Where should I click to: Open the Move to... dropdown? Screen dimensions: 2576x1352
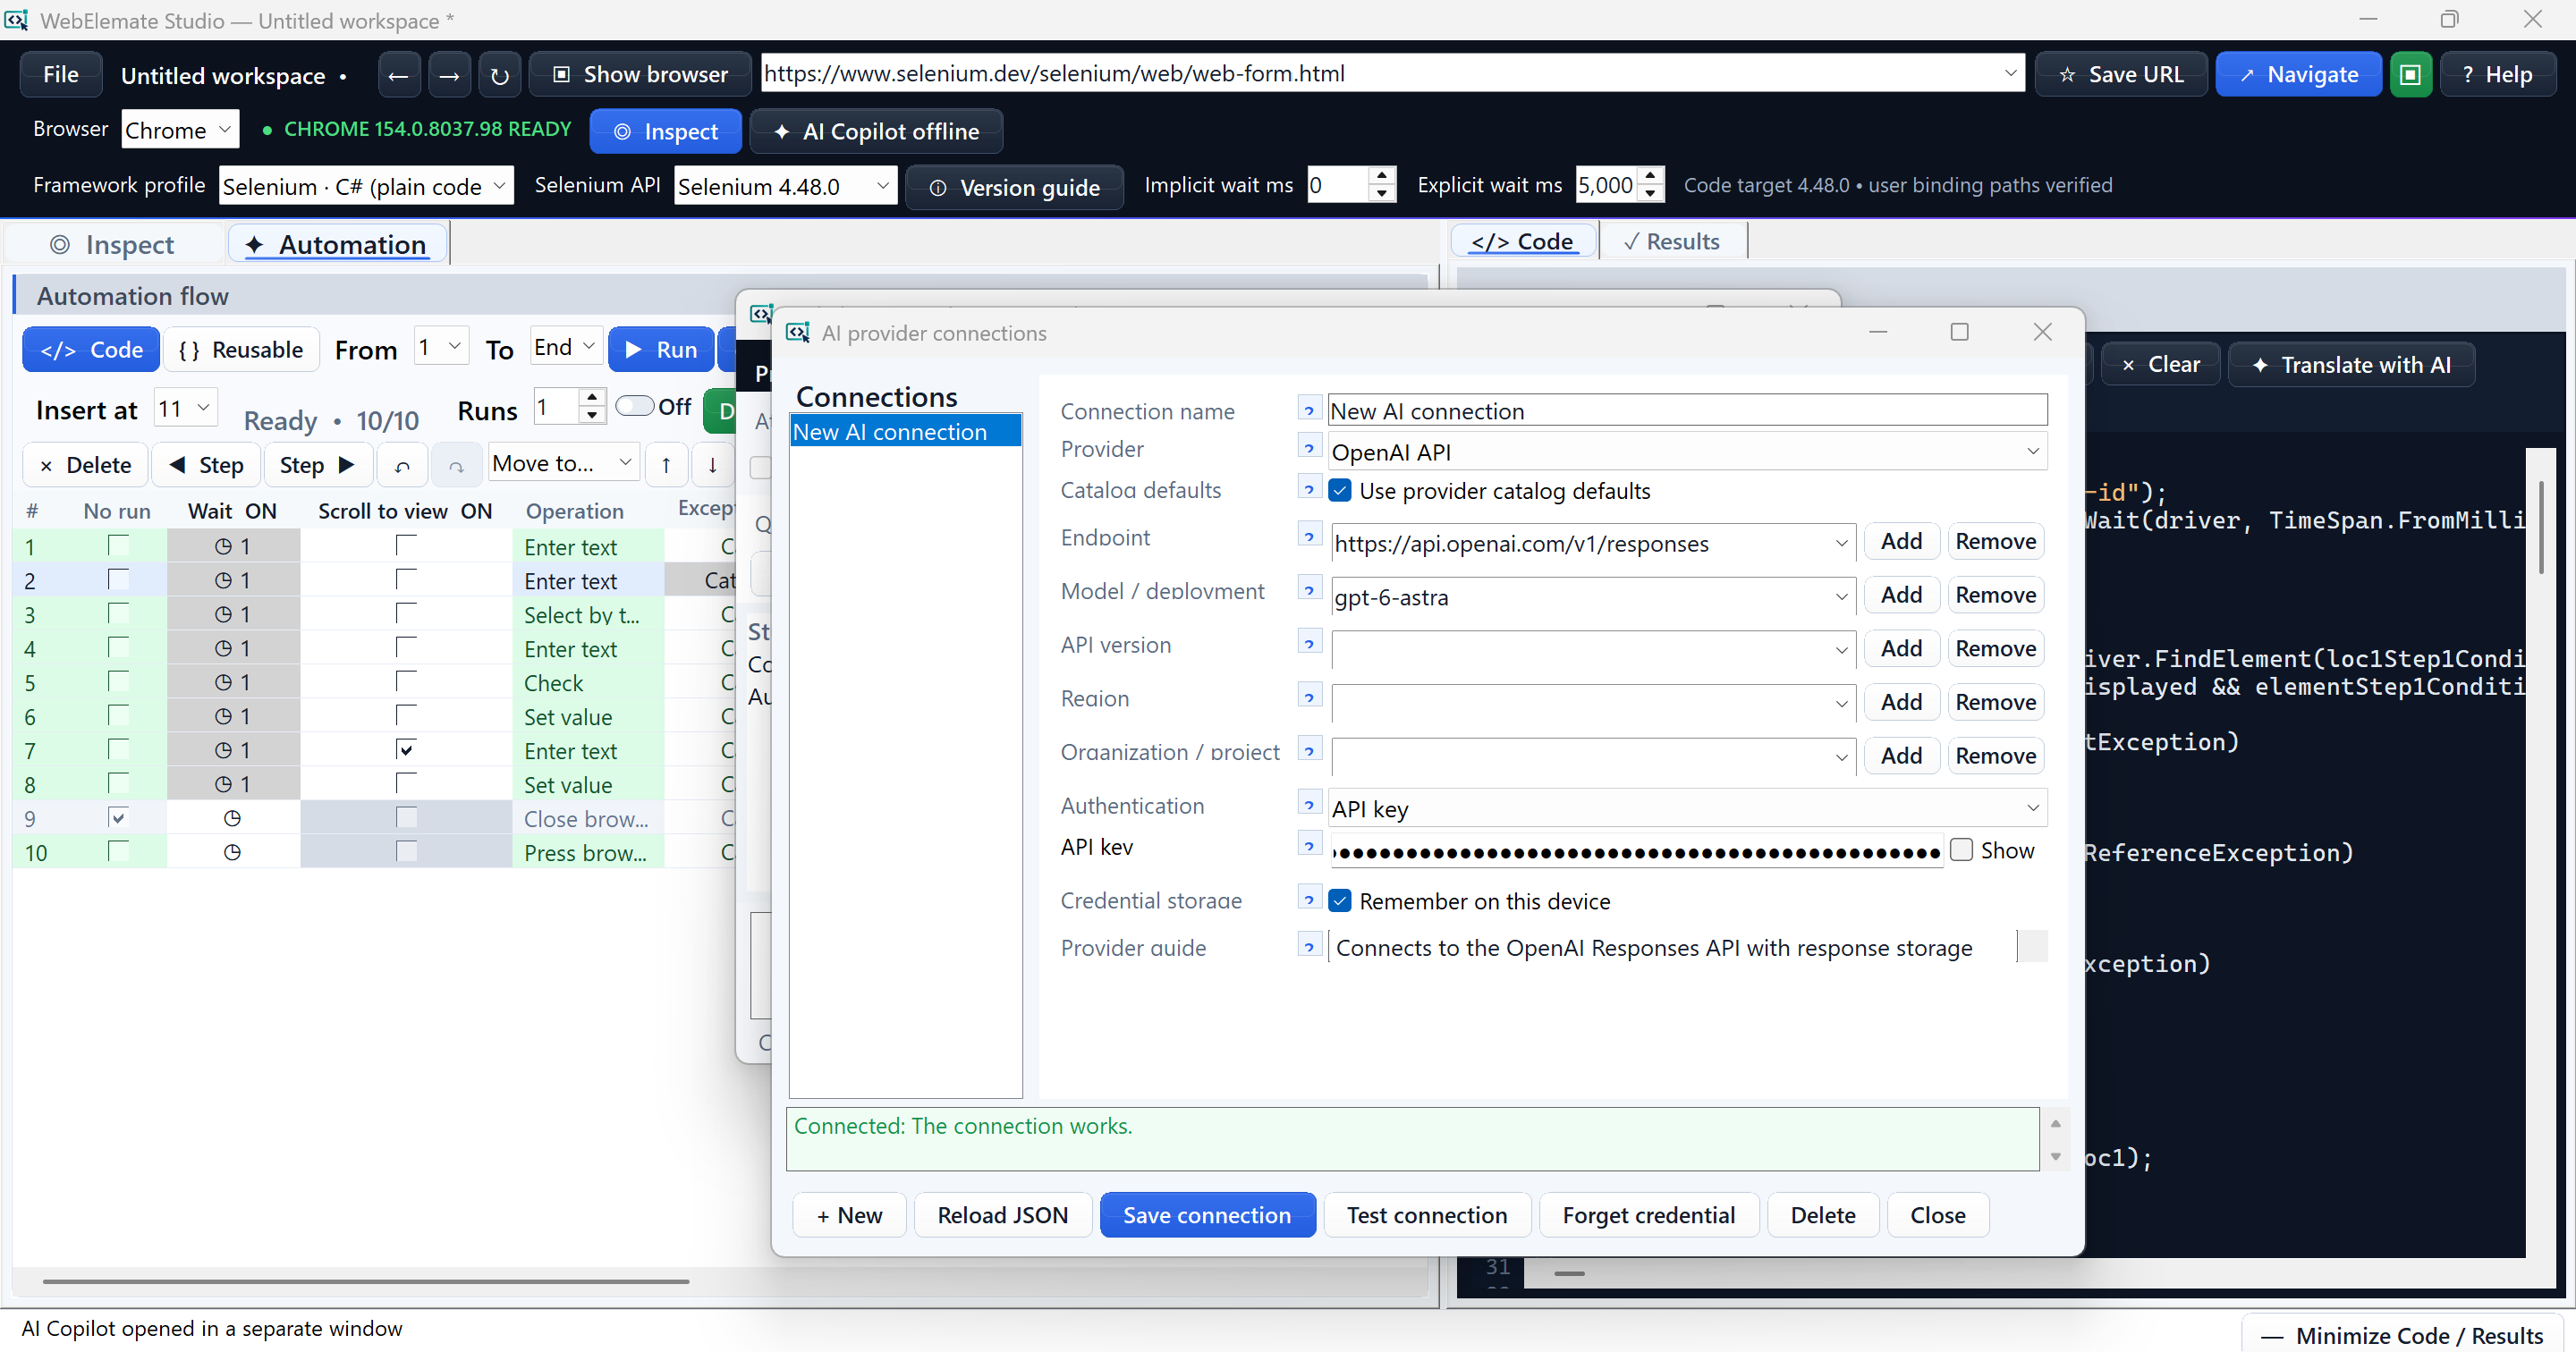tap(563, 464)
